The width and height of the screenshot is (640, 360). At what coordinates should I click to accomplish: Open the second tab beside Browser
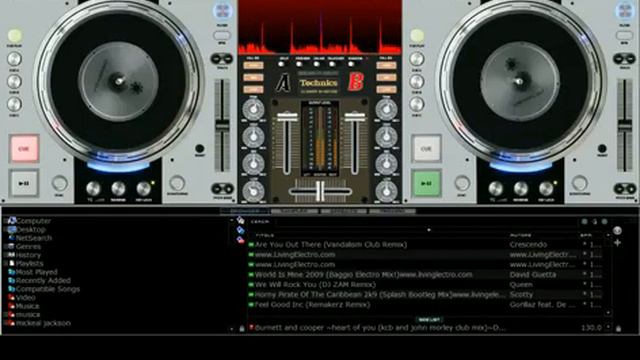click(295, 211)
